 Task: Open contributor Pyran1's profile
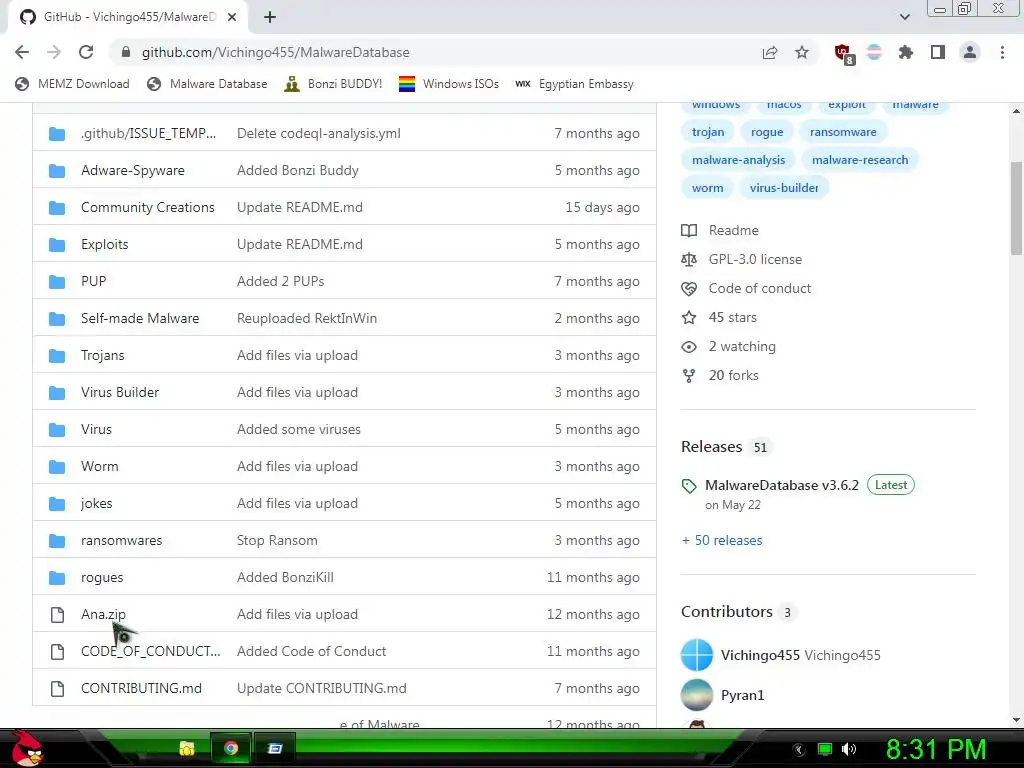coord(743,695)
